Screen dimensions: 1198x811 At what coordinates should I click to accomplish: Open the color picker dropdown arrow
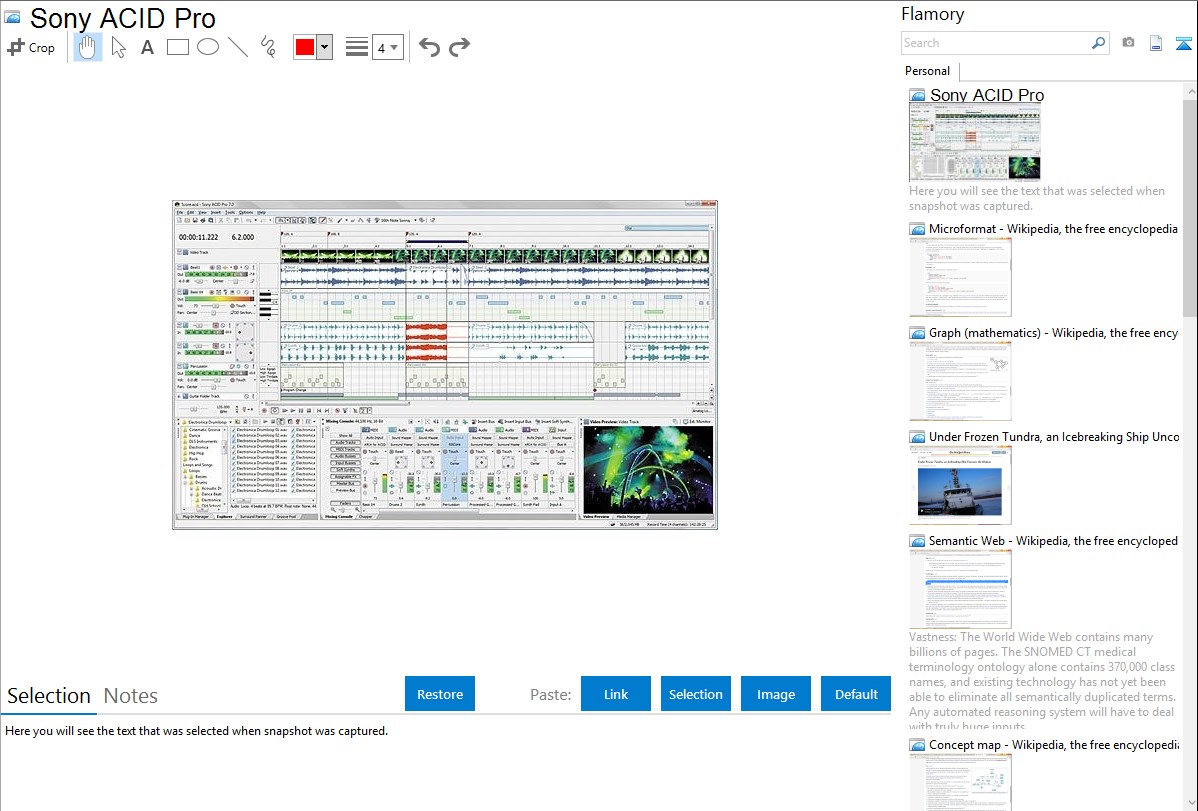click(324, 47)
